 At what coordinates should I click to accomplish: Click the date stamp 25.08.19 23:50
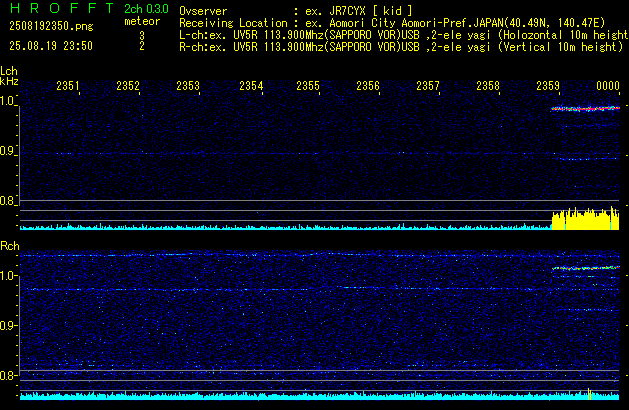click(51, 46)
